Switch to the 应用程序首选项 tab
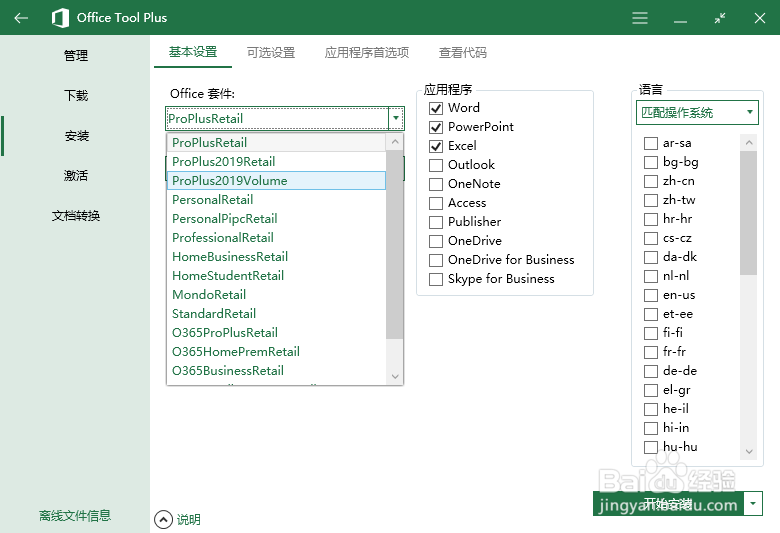This screenshot has width=780, height=533. (x=367, y=52)
